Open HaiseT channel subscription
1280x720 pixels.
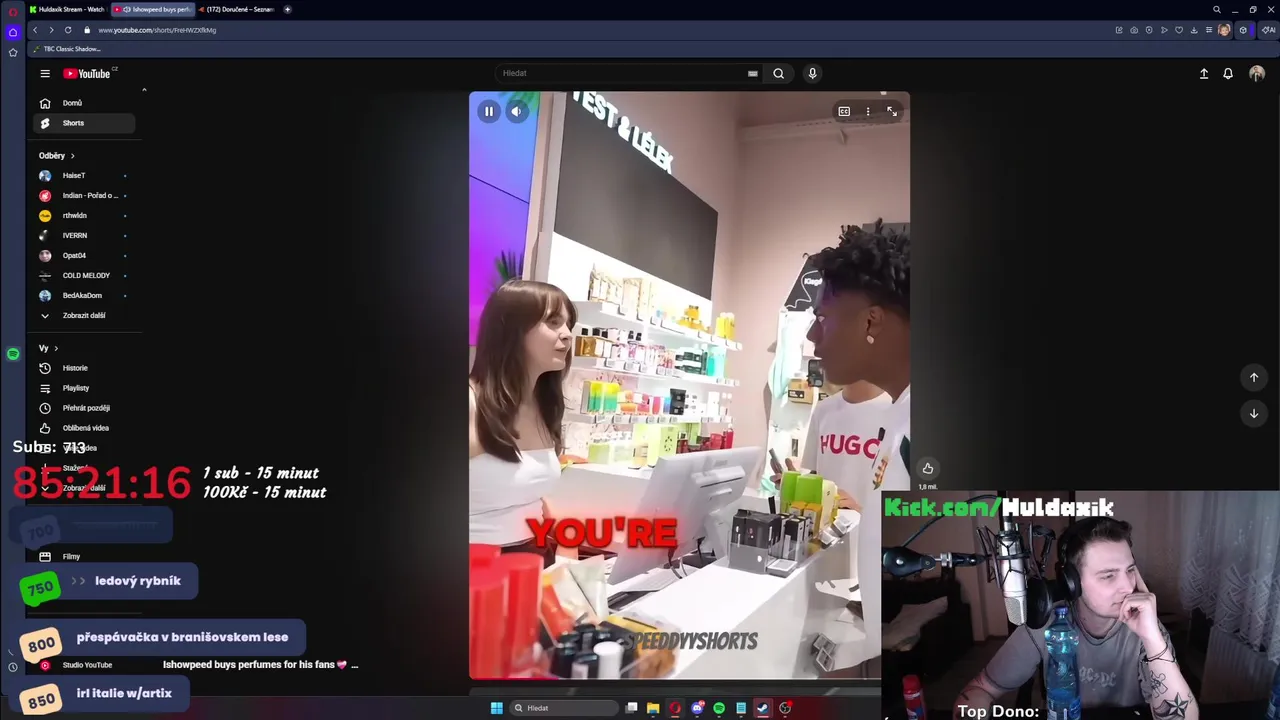(84, 176)
